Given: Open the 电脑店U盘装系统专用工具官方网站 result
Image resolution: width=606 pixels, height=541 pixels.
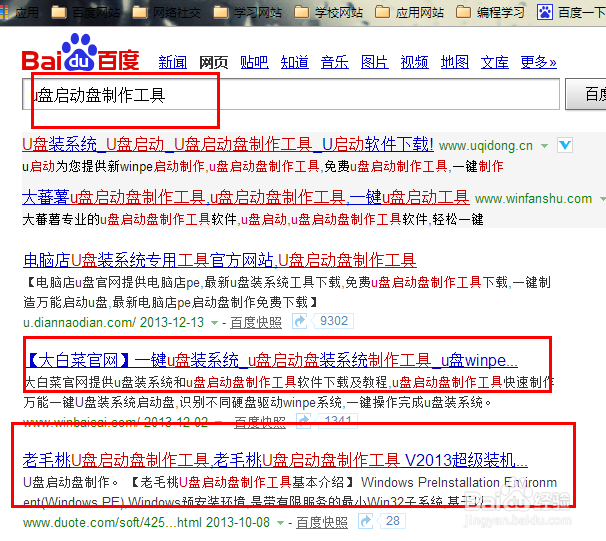Looking at the screenshot, I should pyautogui.click(x=220, y=260).
